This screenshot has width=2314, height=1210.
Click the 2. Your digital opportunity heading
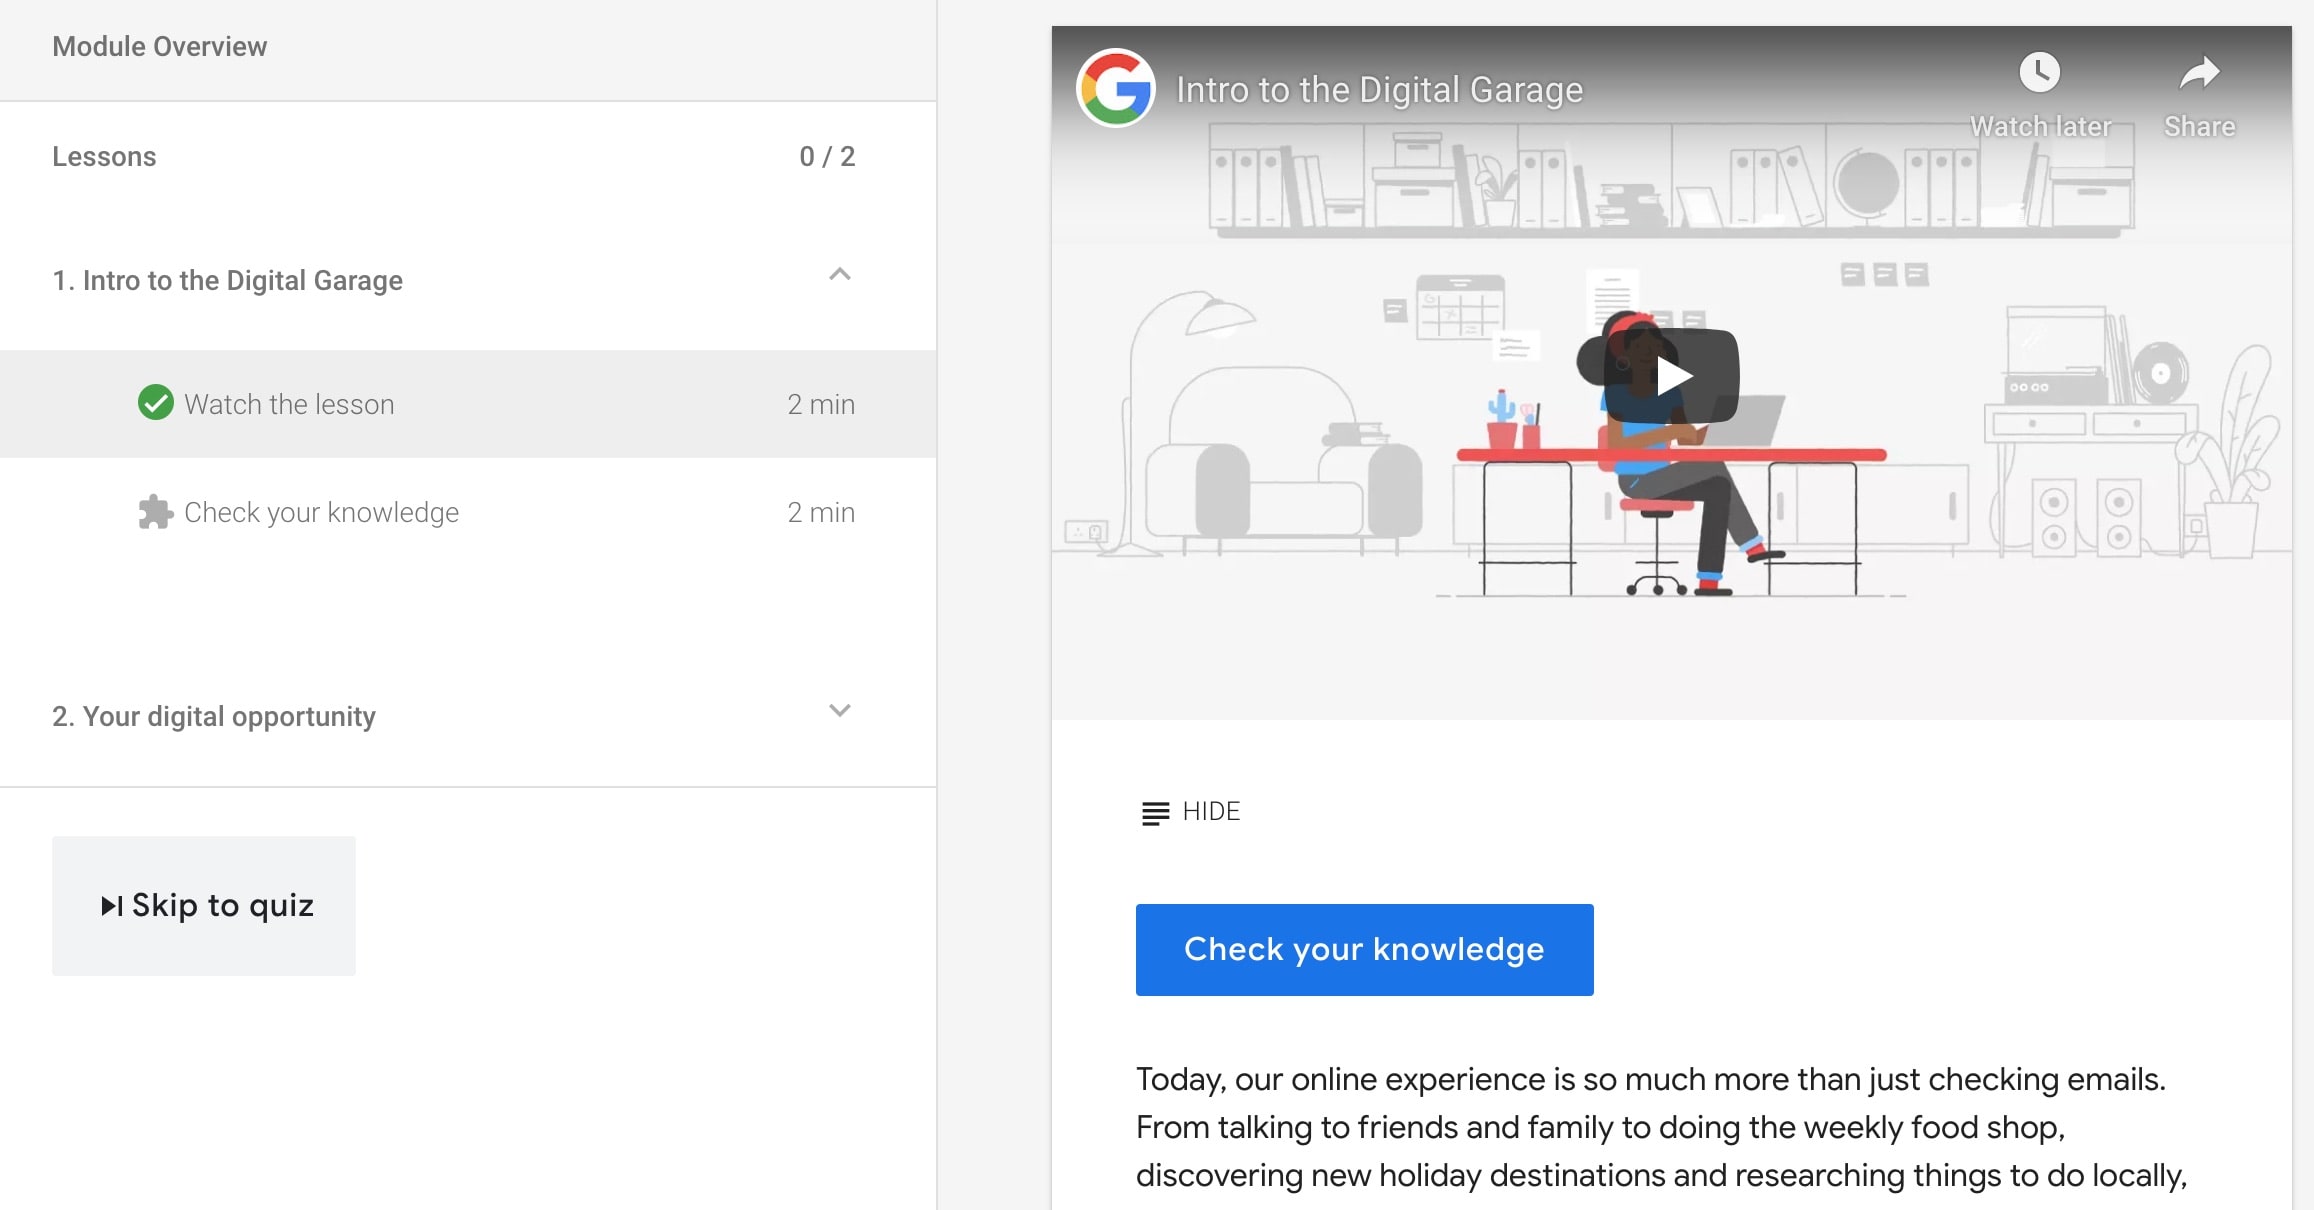point(214,716)
